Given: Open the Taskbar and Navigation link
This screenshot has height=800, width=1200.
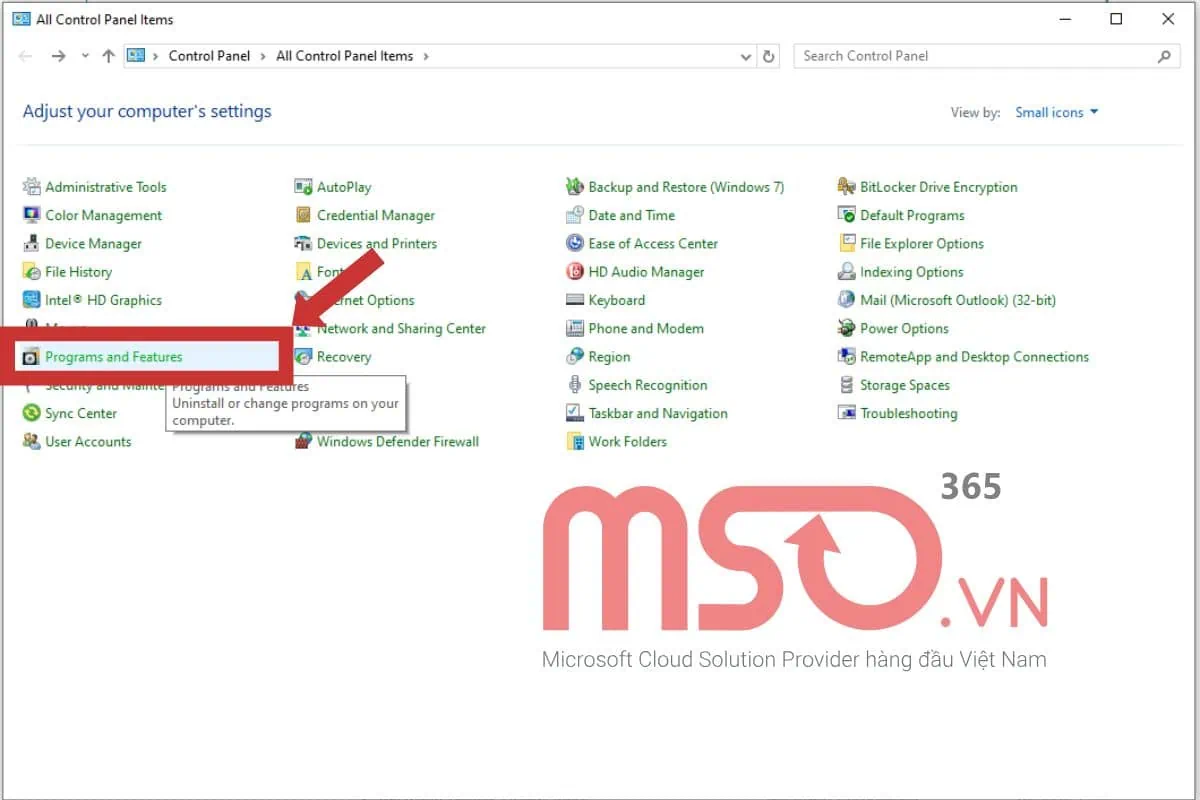Looking at the screenshot, I should point(657,414).
